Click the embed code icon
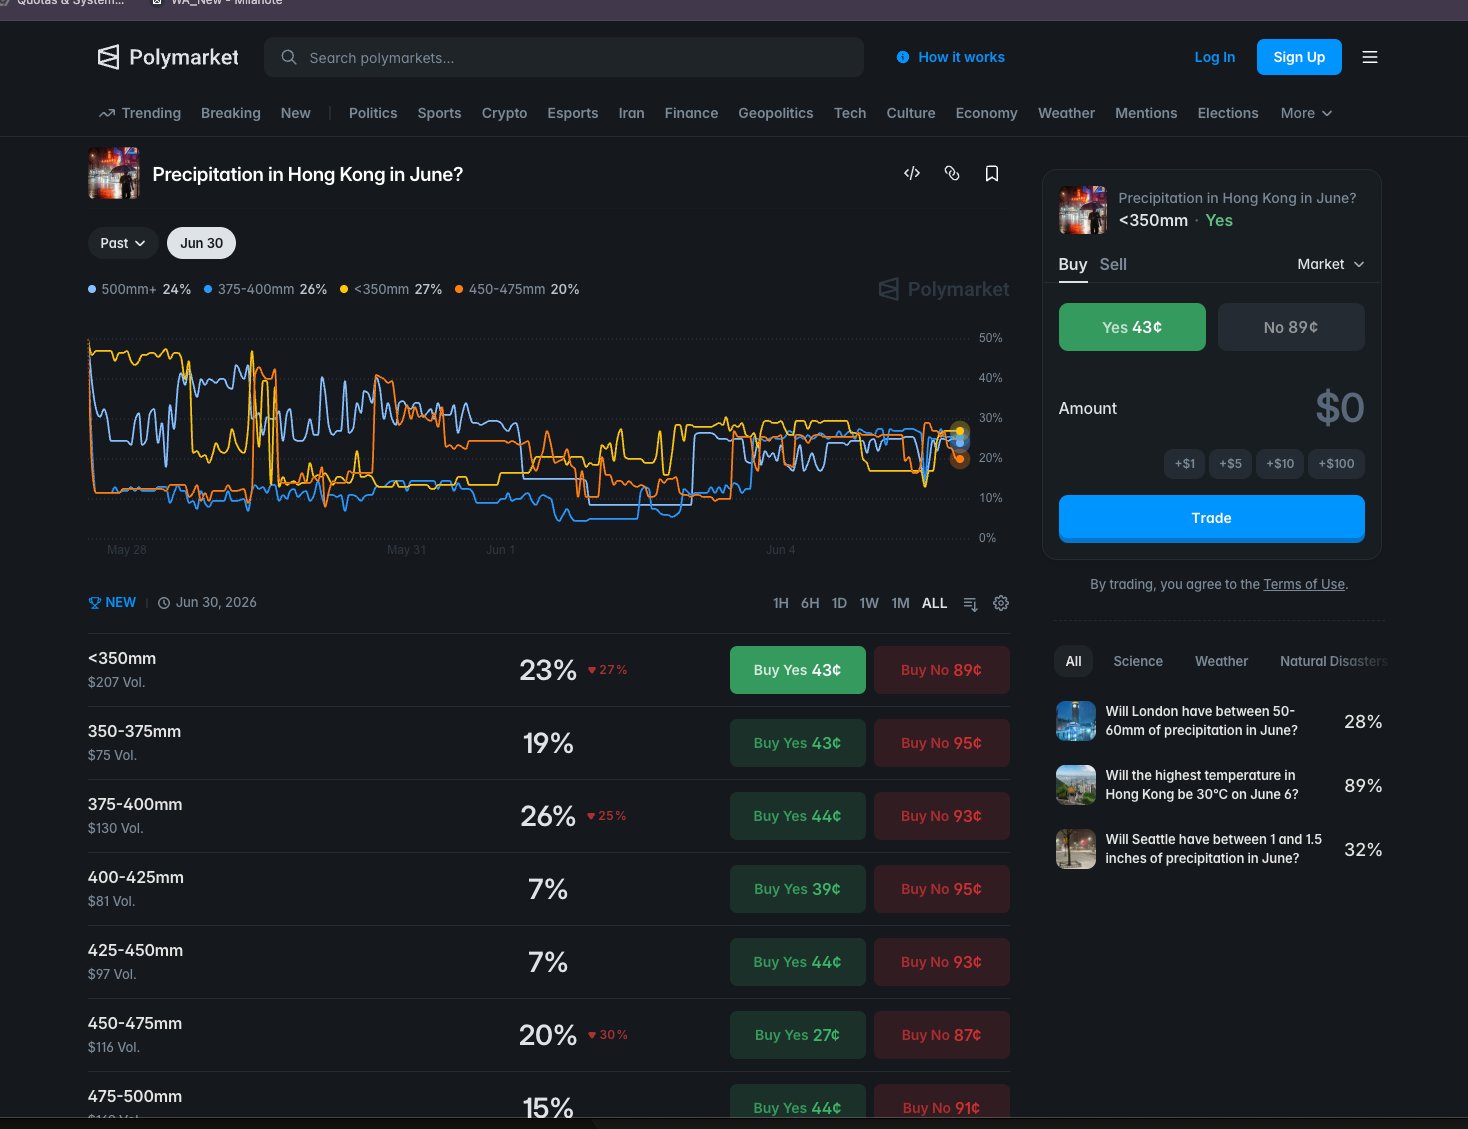 point(912,173)
